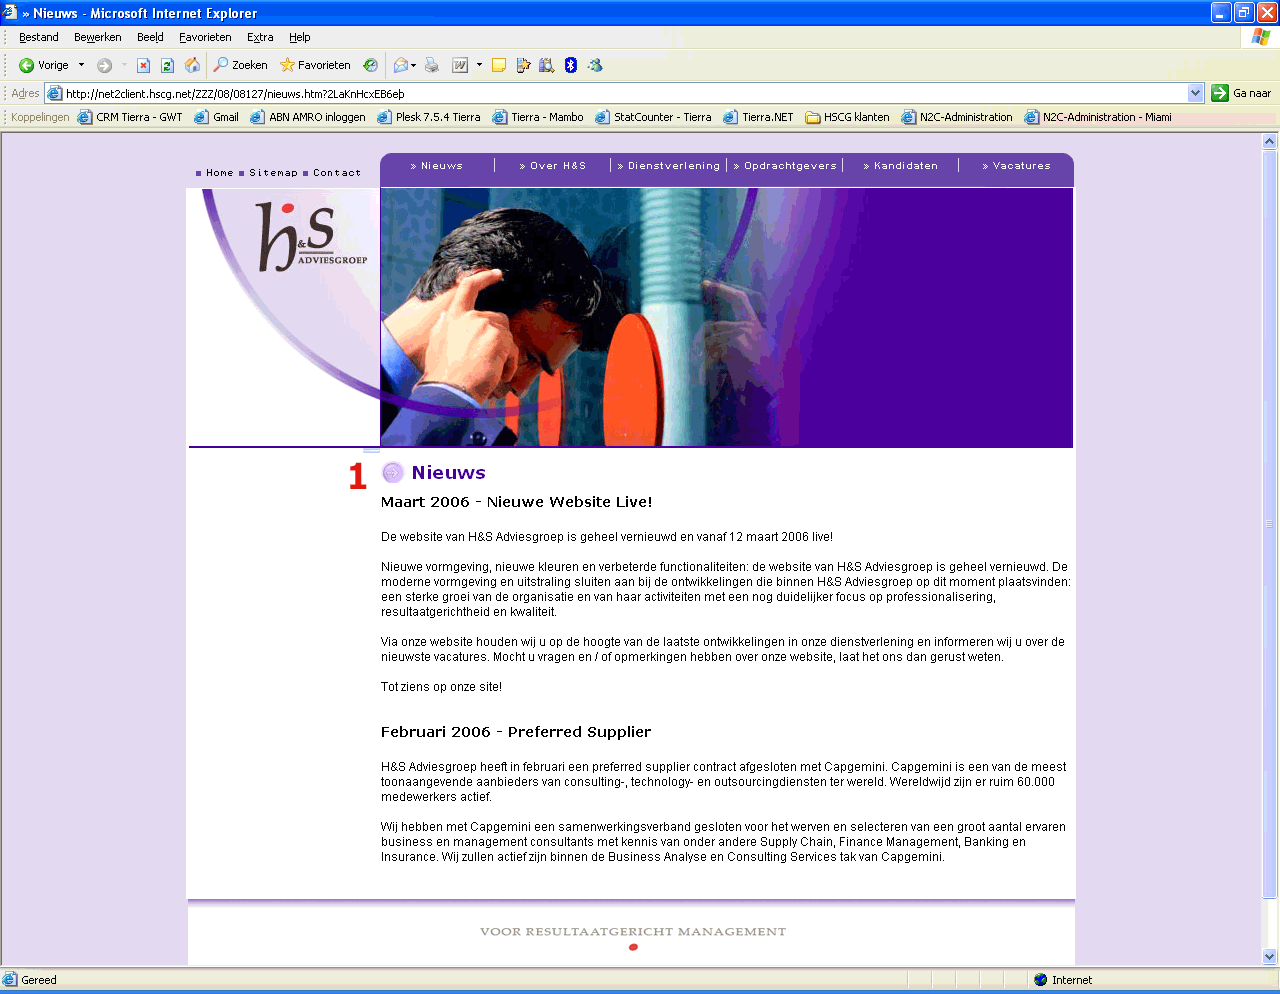Select the Over H&S navigation tab
This screenshot has height=994, width=1280.
pos(553,166)
